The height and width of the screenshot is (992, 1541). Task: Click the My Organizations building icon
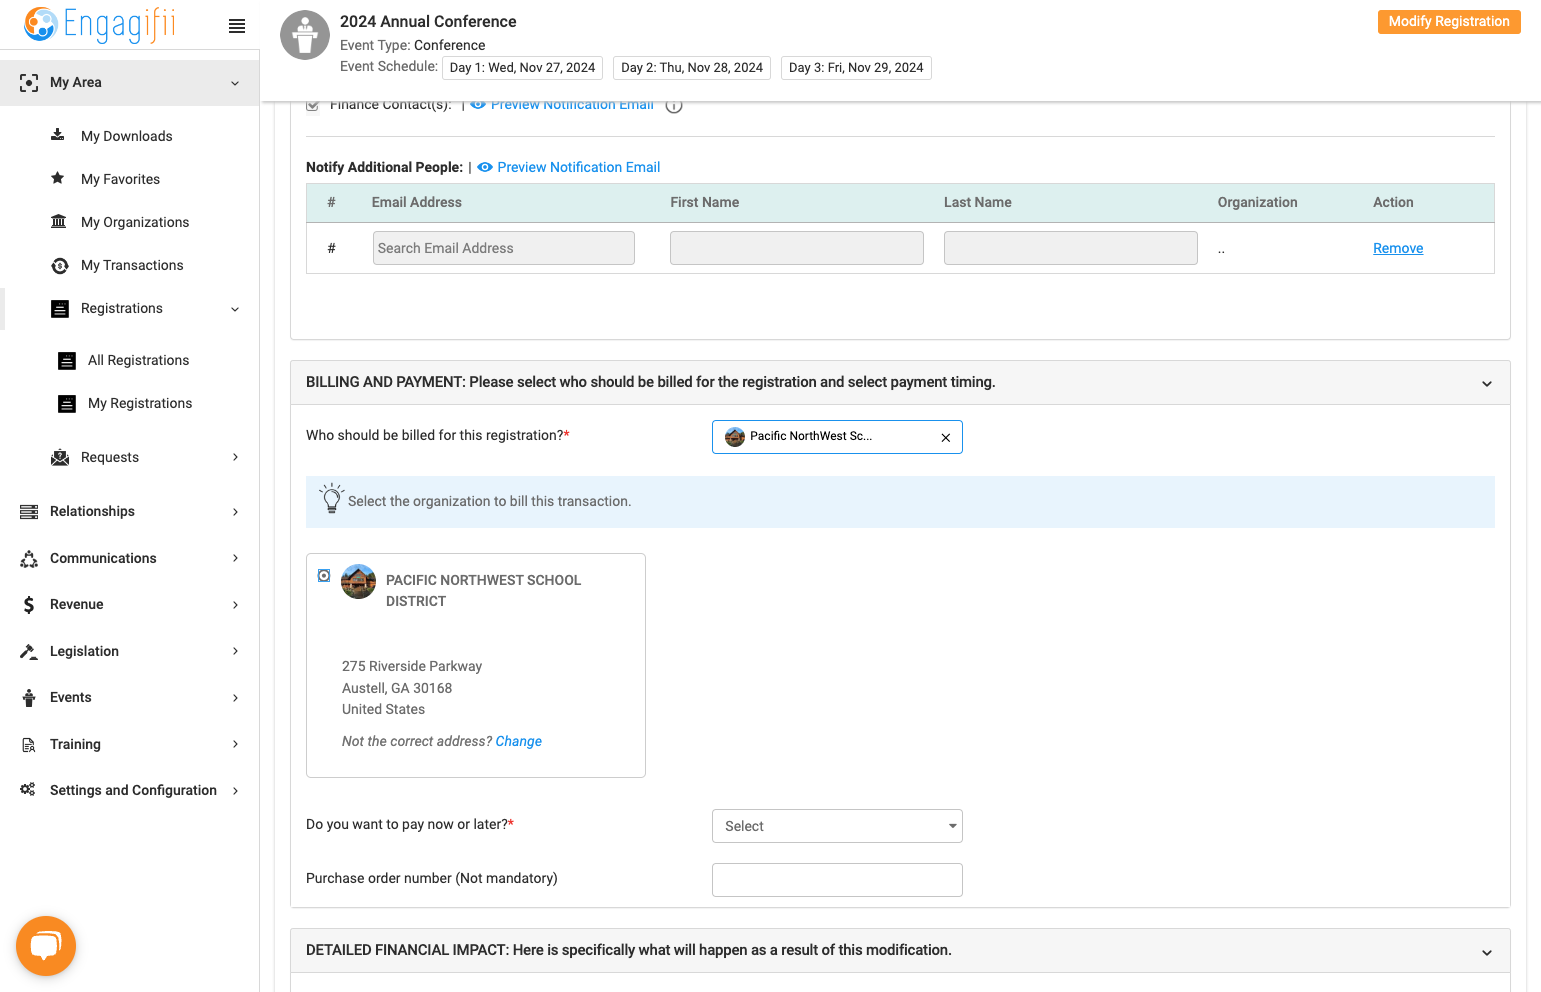coord(59,221)
